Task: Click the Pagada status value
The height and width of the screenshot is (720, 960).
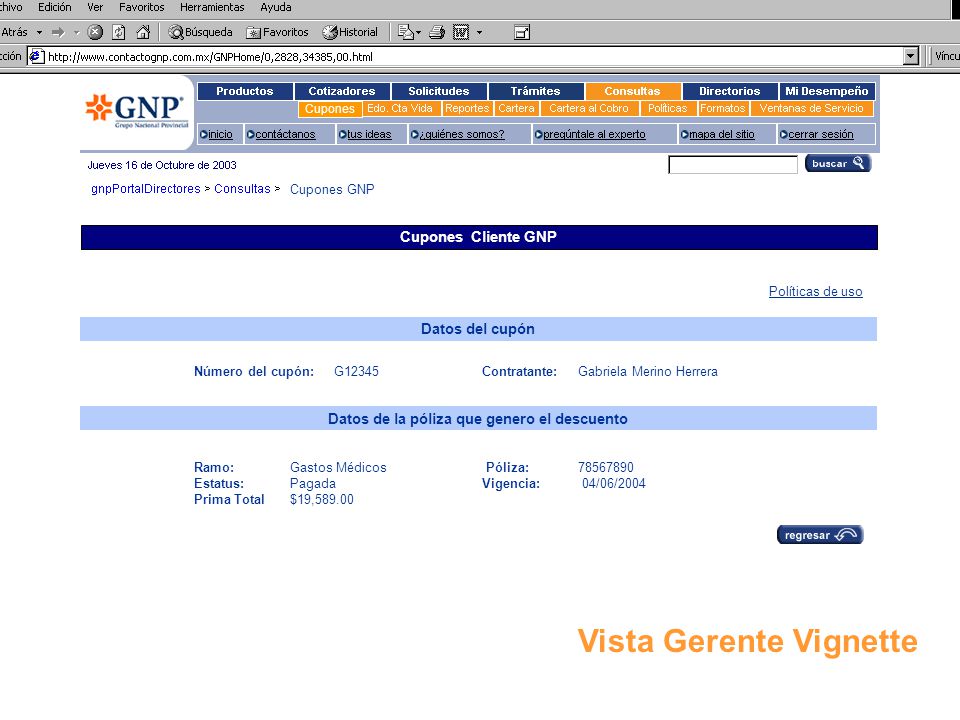Action: (x=313, y=484)
